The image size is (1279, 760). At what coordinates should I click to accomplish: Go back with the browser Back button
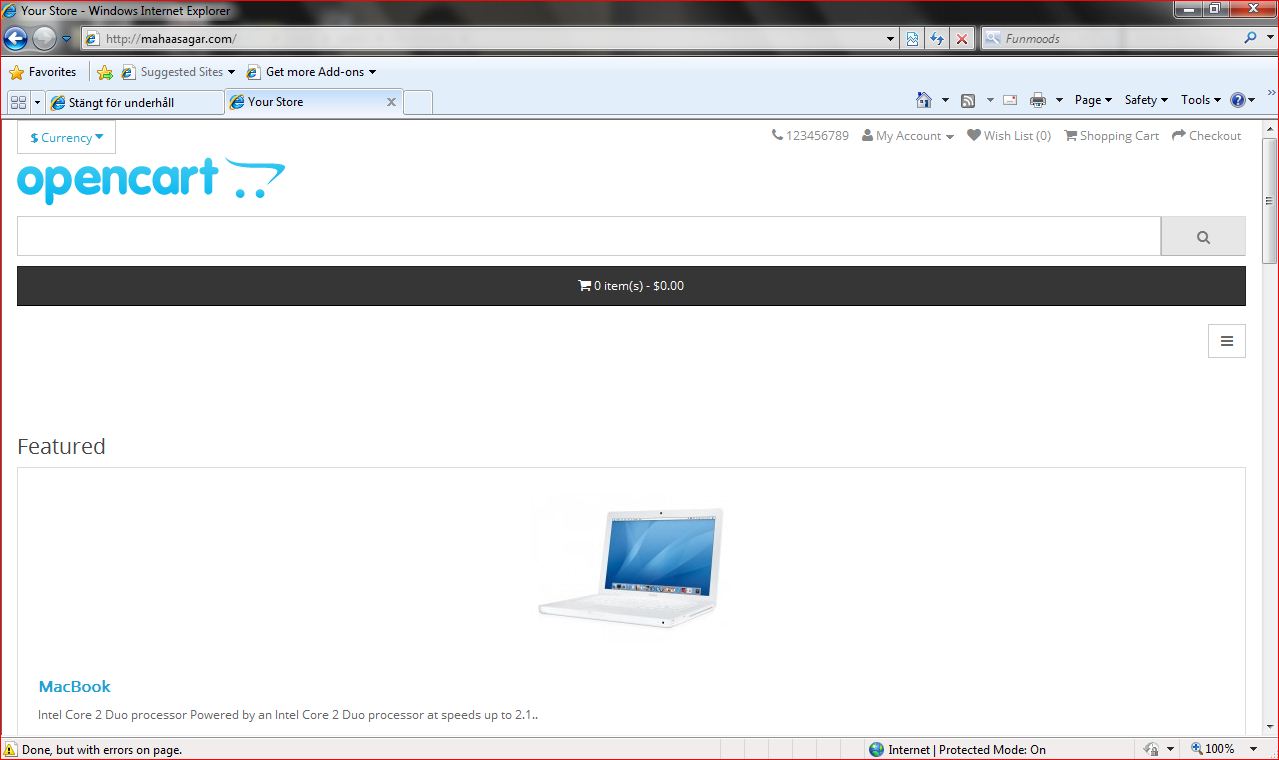click(15, 39)
